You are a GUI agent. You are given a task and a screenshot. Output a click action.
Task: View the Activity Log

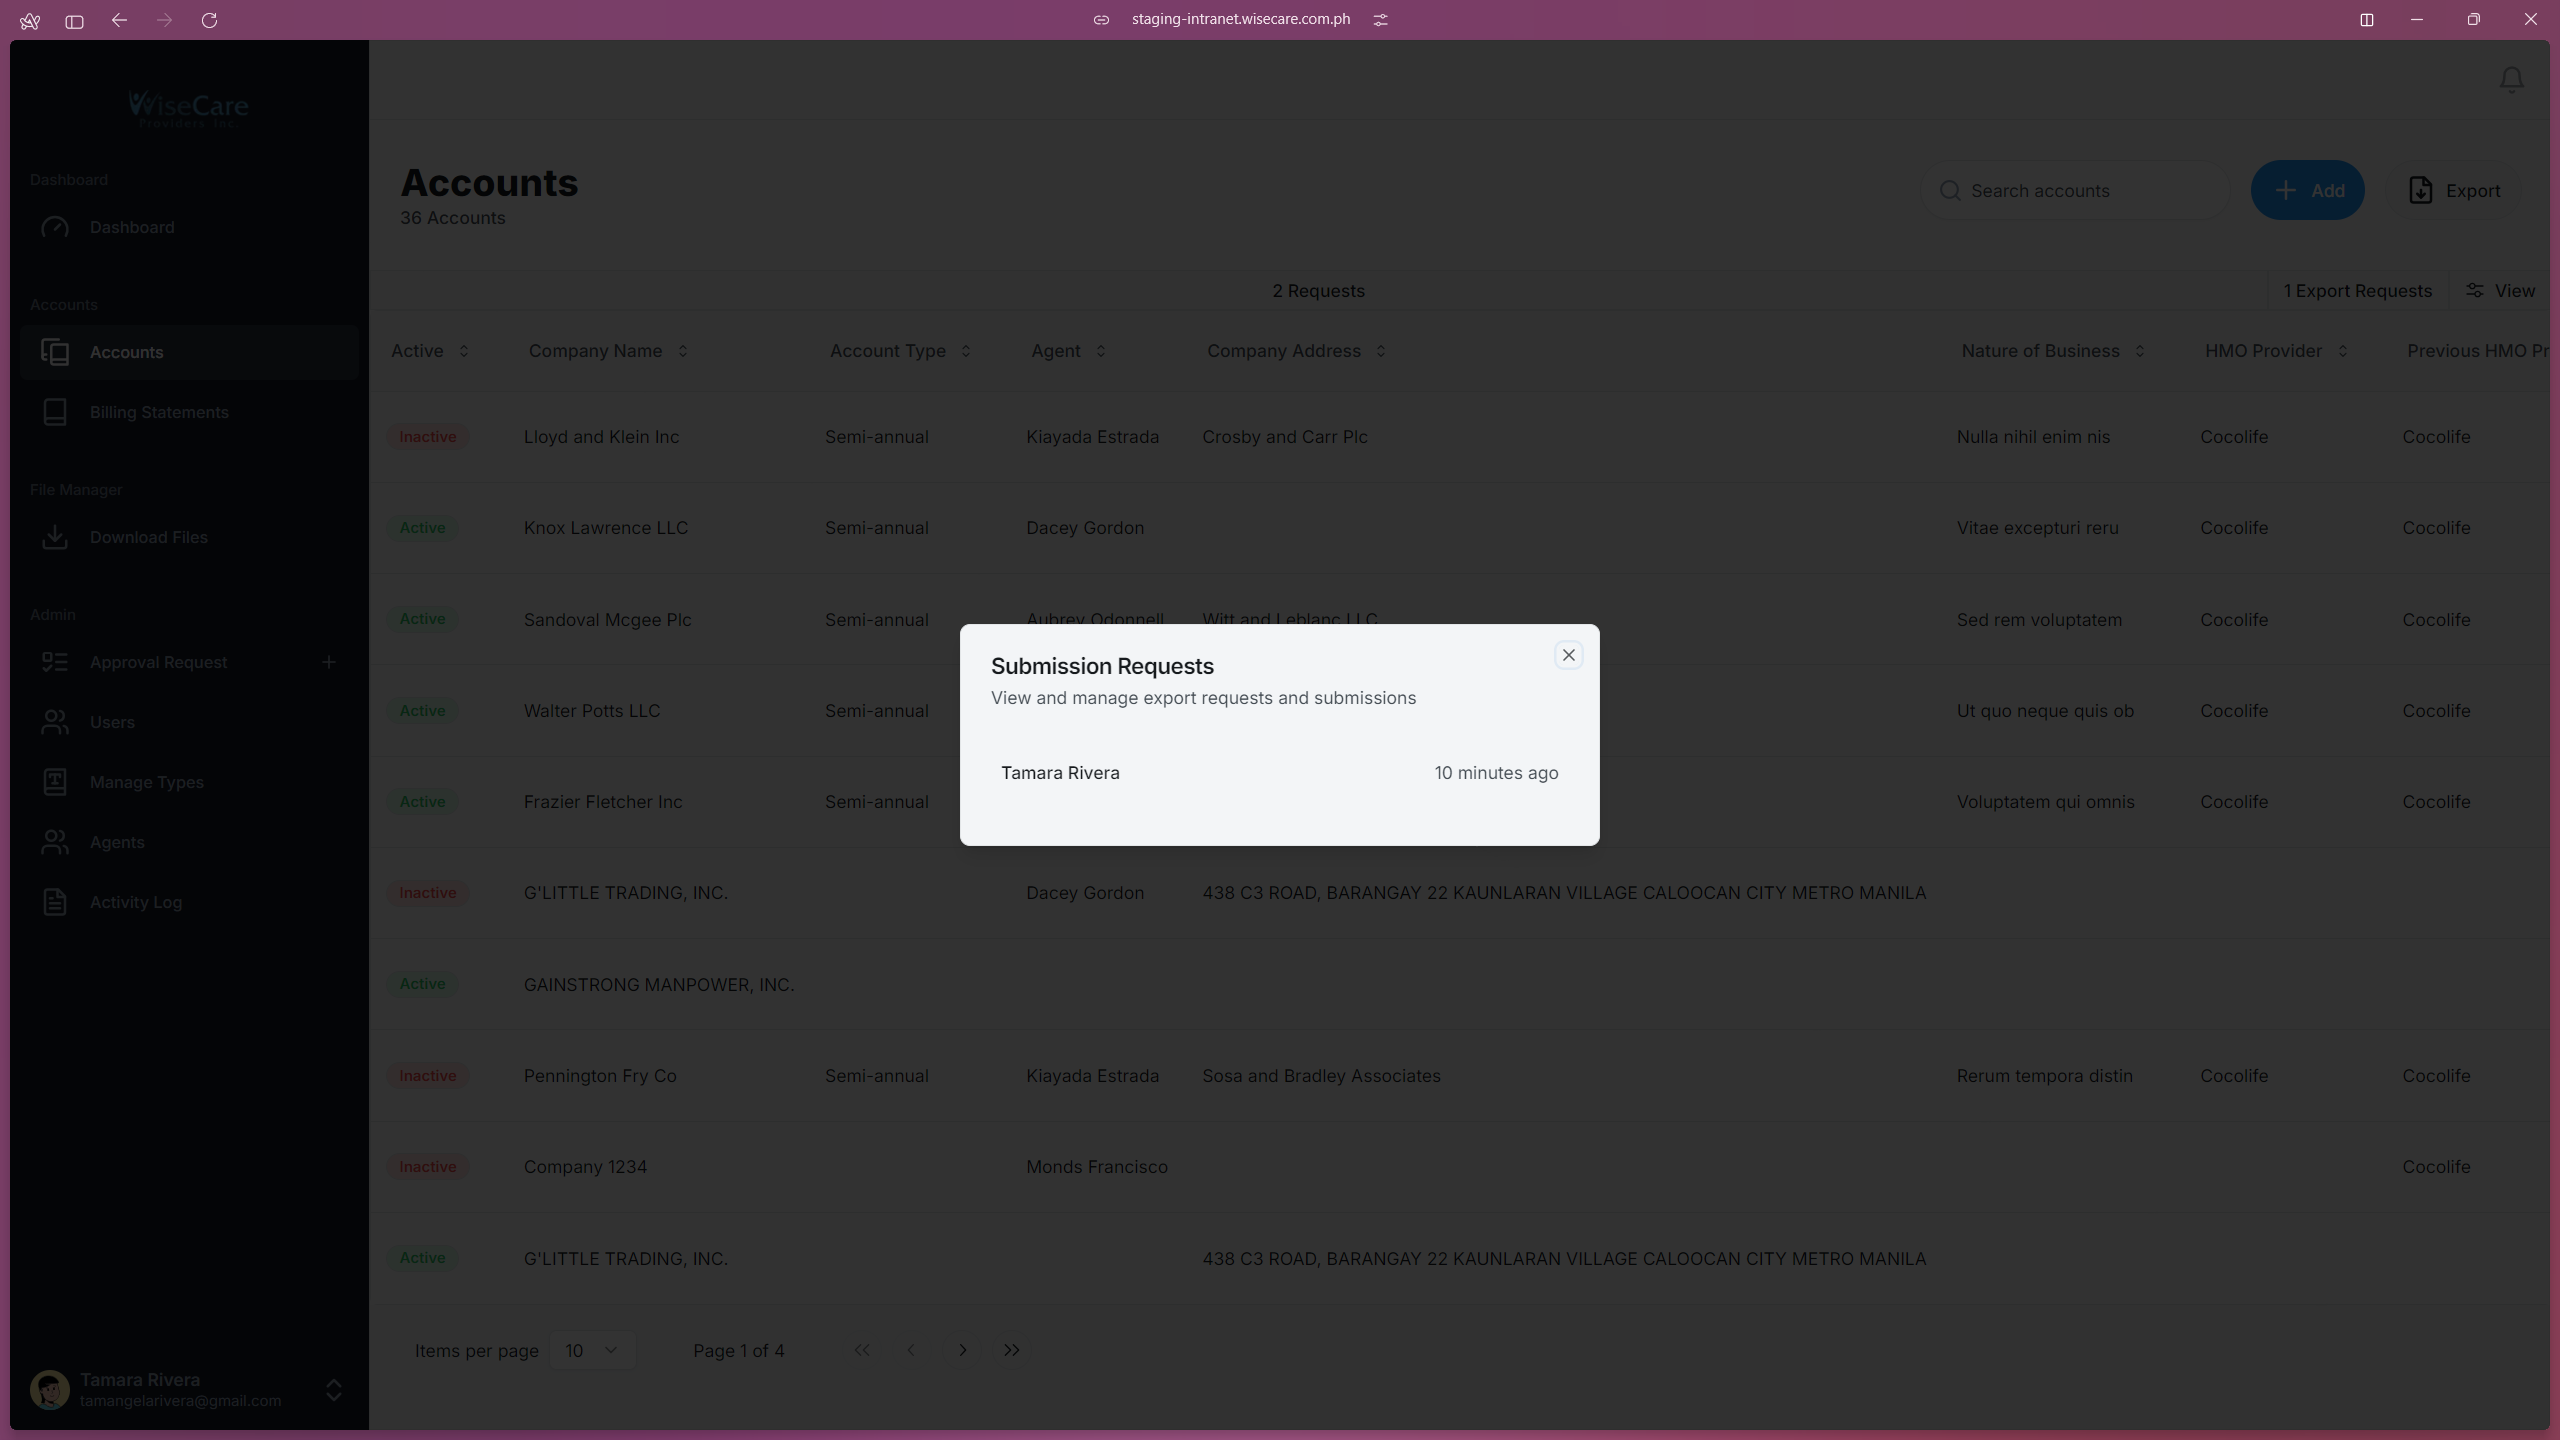(135, 902)
